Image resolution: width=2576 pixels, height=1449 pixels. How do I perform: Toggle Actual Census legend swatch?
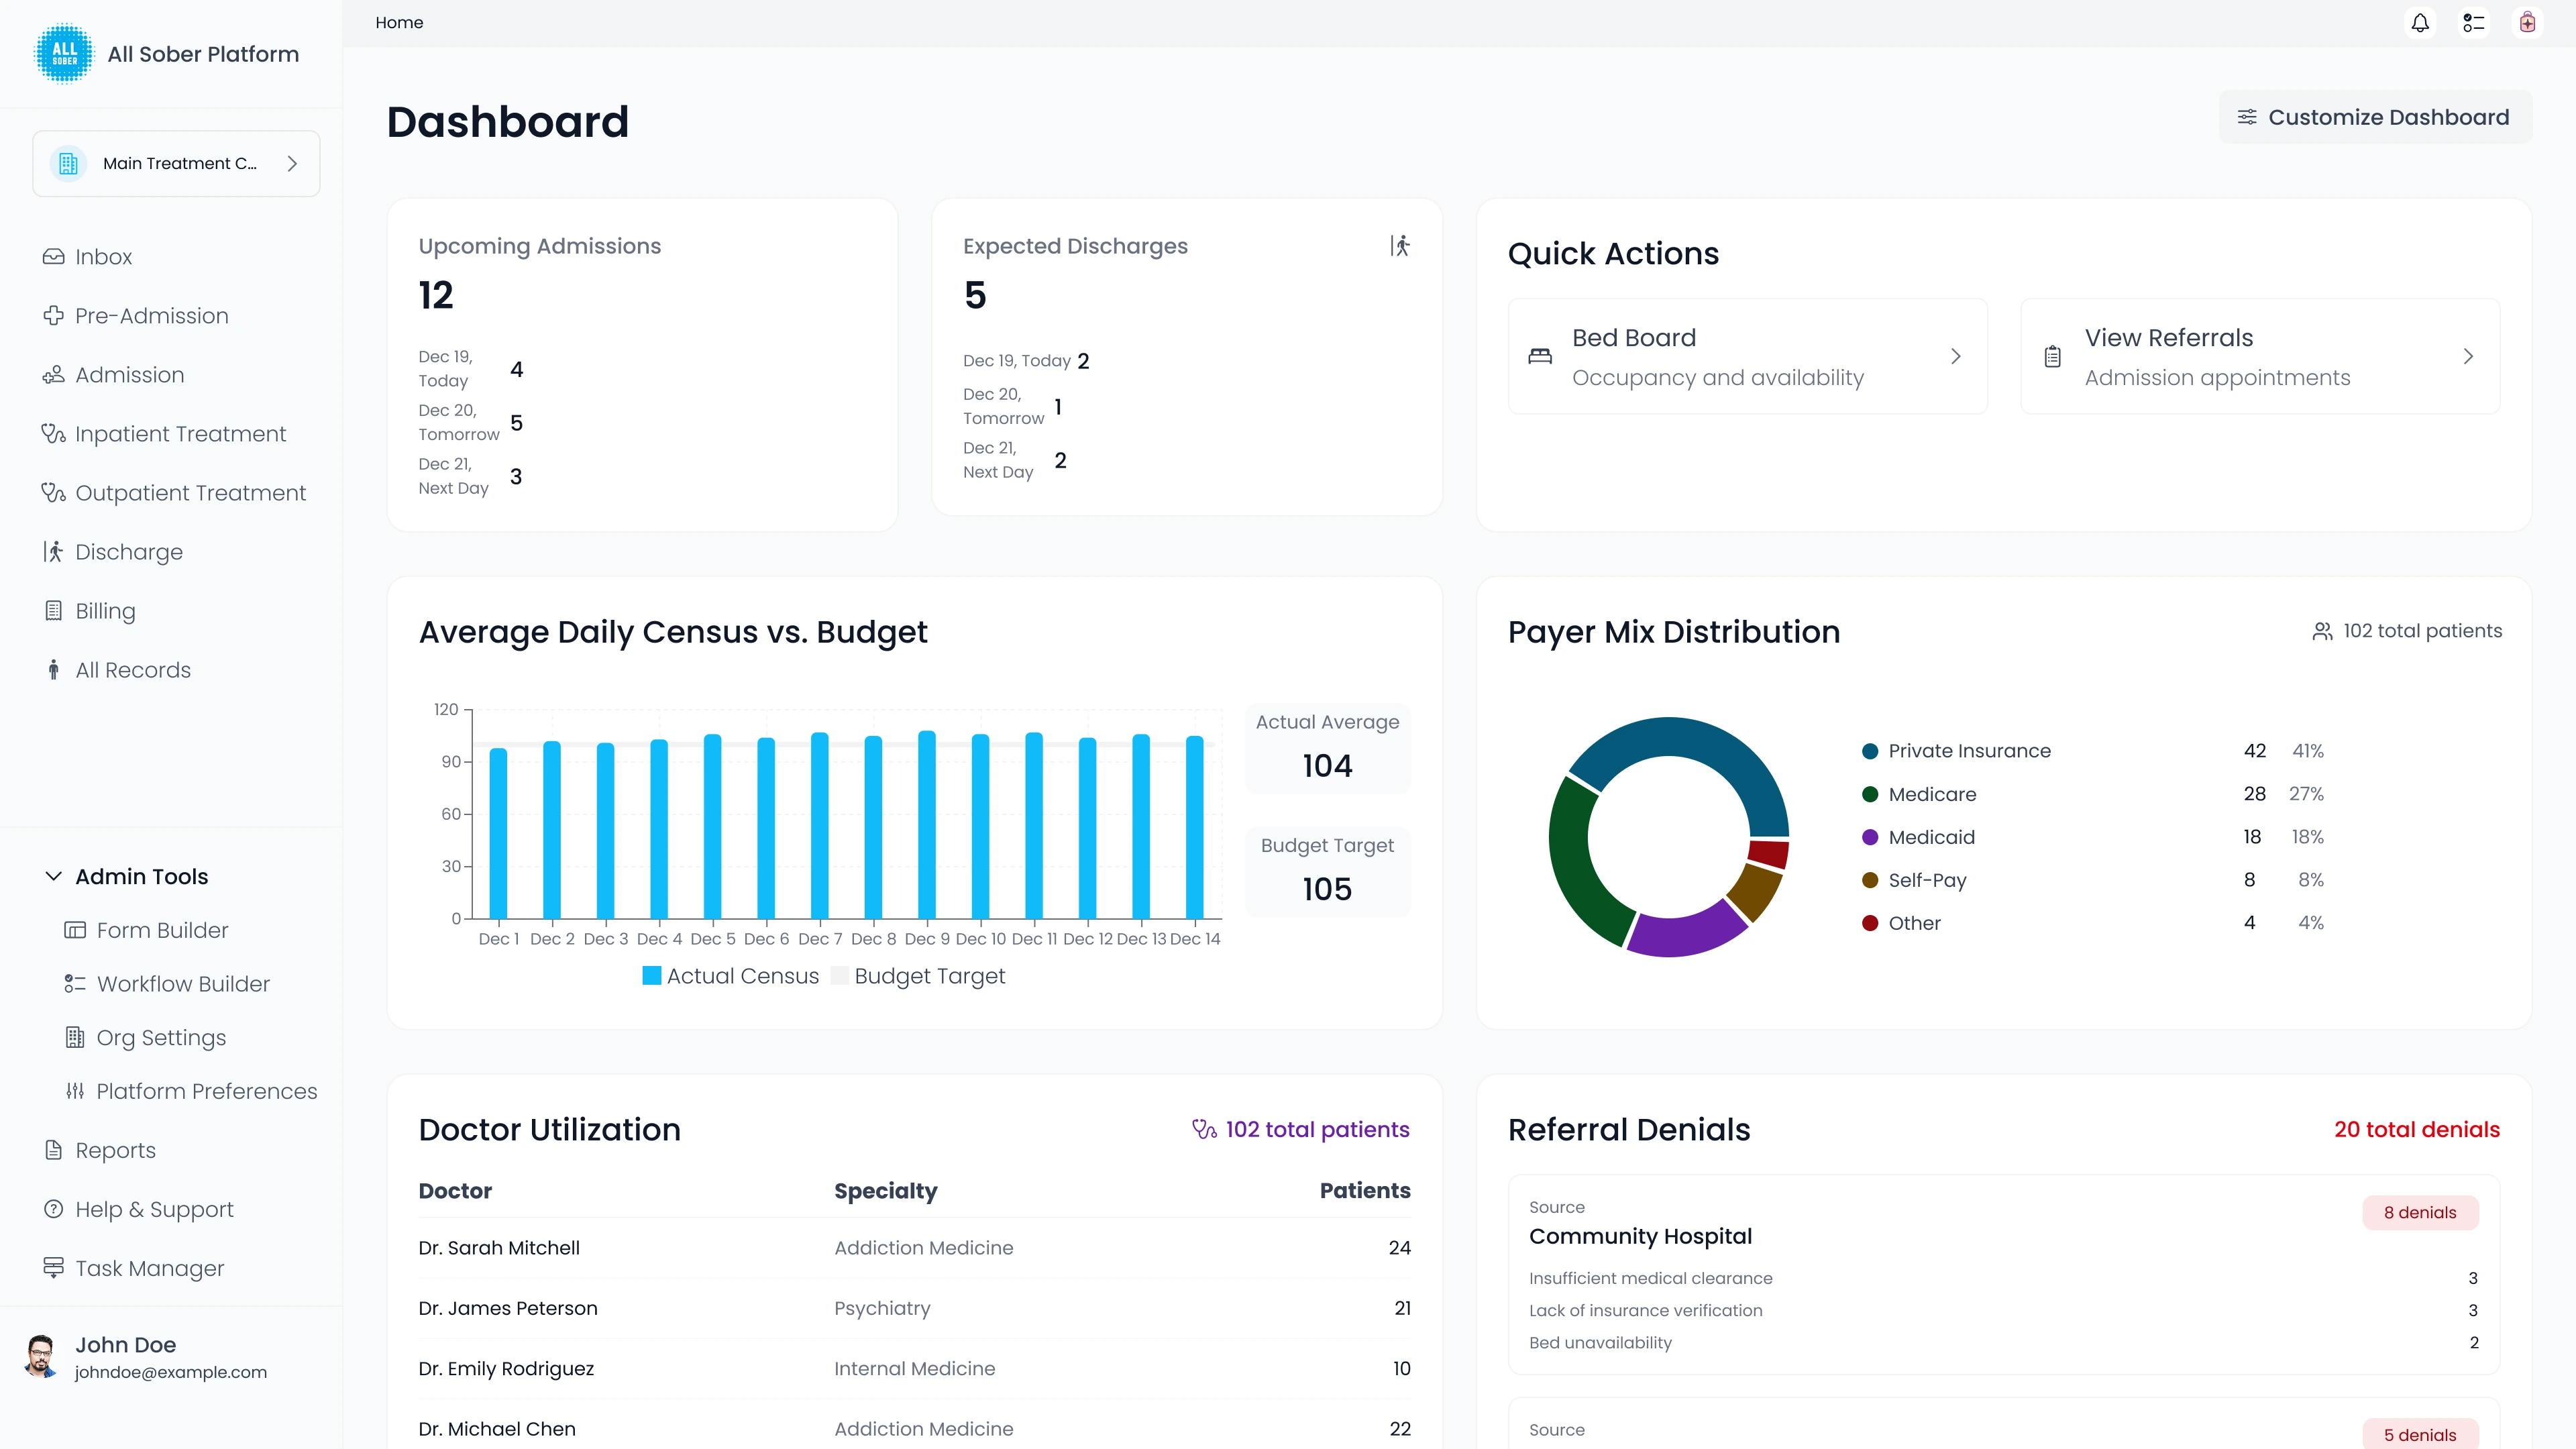[651, 976]
